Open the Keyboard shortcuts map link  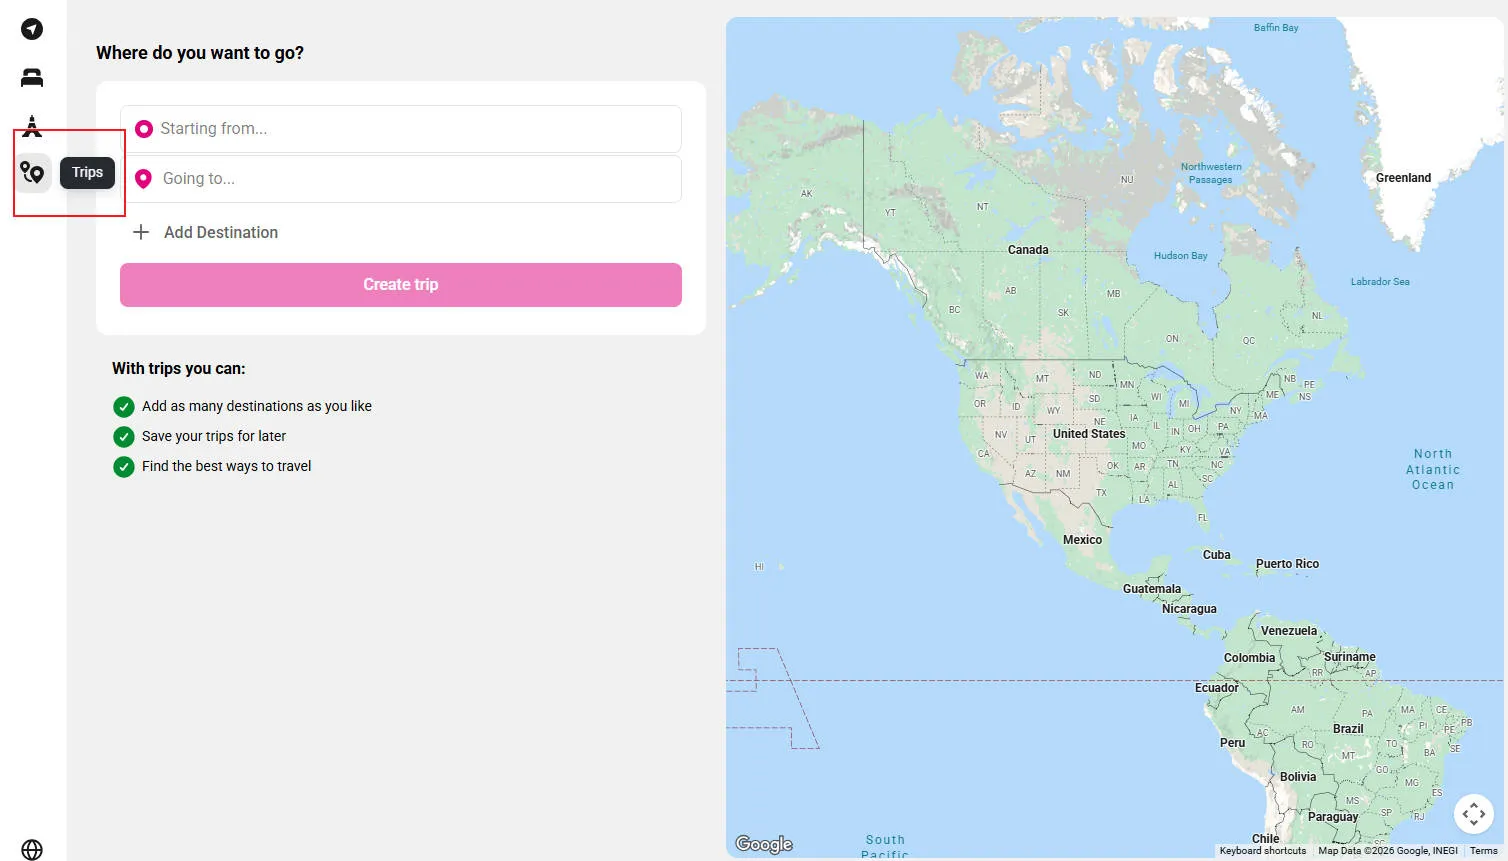click(1262, 851)
